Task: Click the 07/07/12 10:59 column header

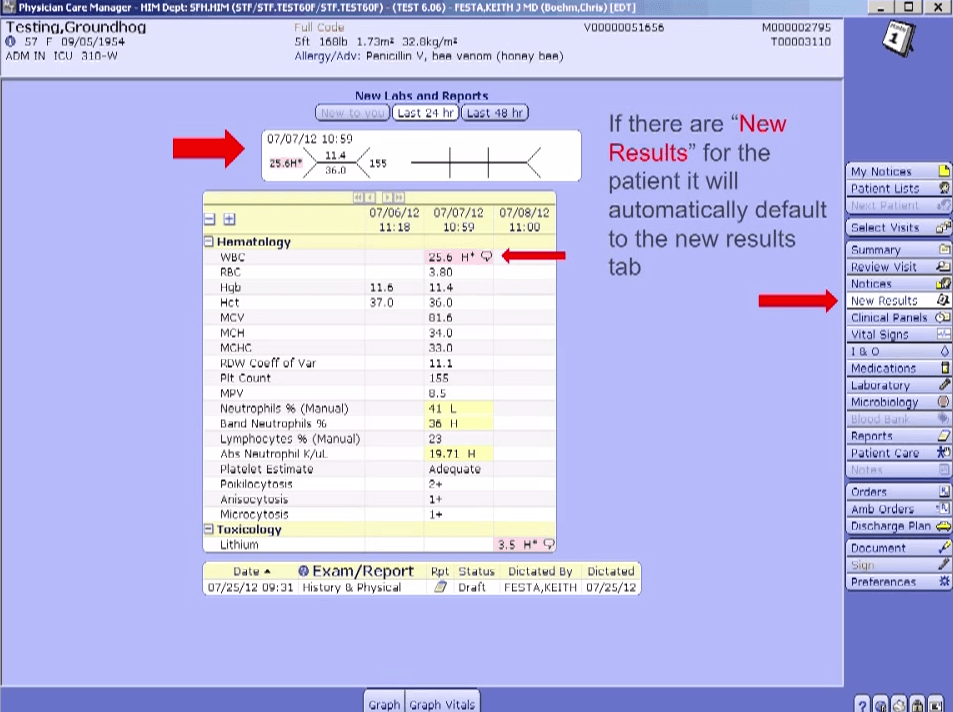Action: tap(458, 219)
